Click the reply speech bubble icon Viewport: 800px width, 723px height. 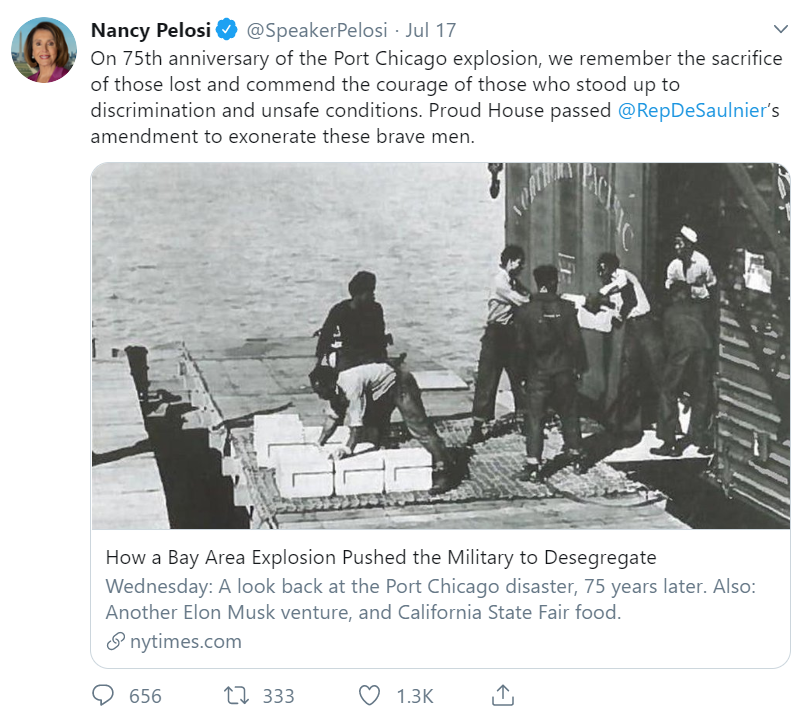[104, 695]
